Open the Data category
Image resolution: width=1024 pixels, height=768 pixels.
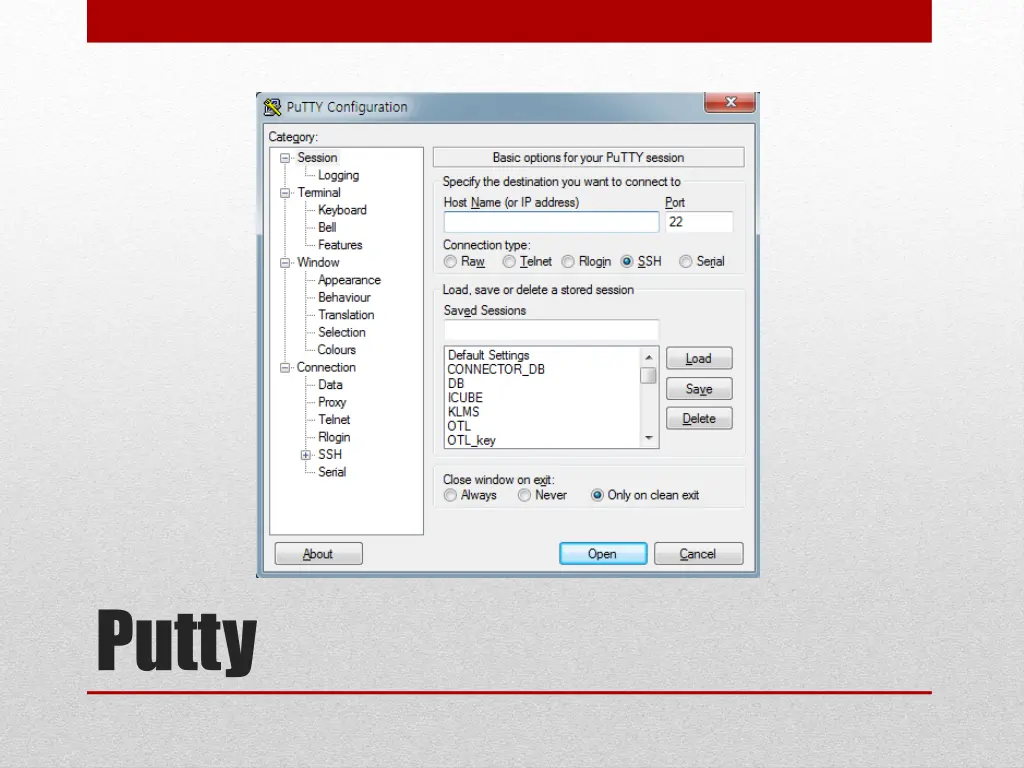(330, 385)
